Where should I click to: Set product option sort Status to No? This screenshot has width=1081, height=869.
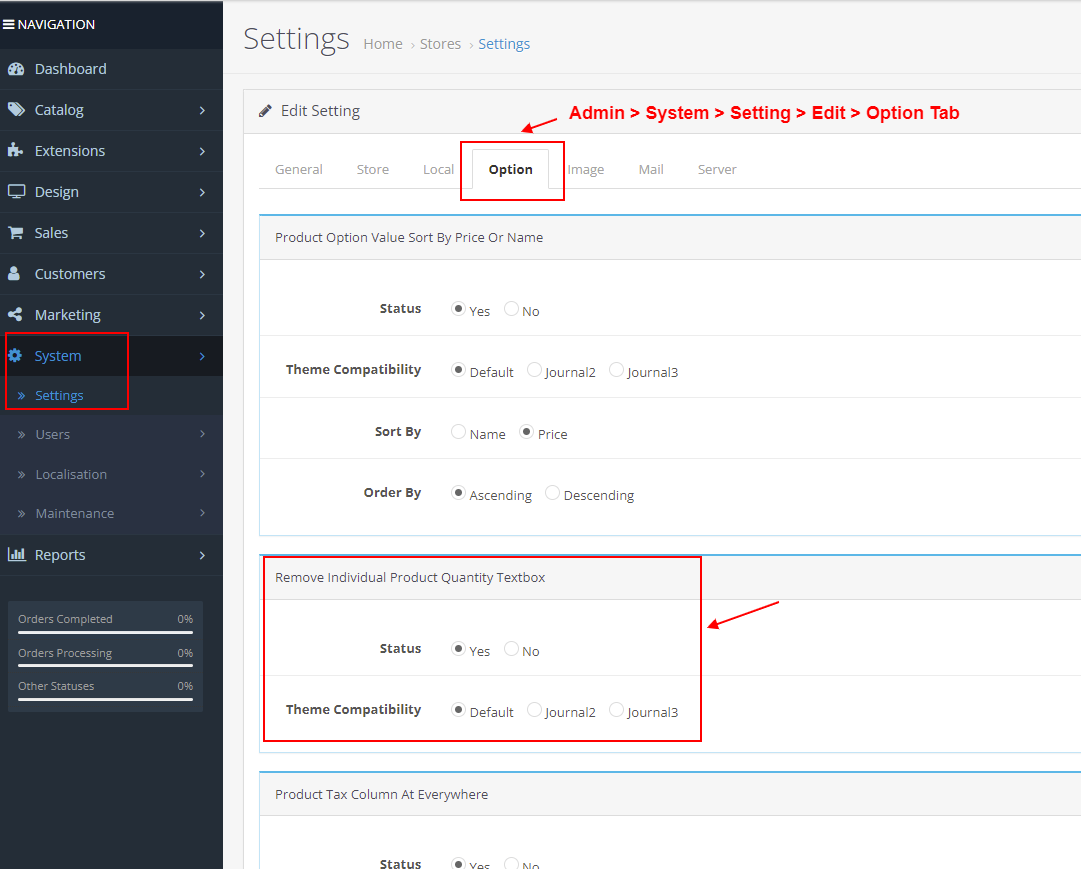click(511, 310)
